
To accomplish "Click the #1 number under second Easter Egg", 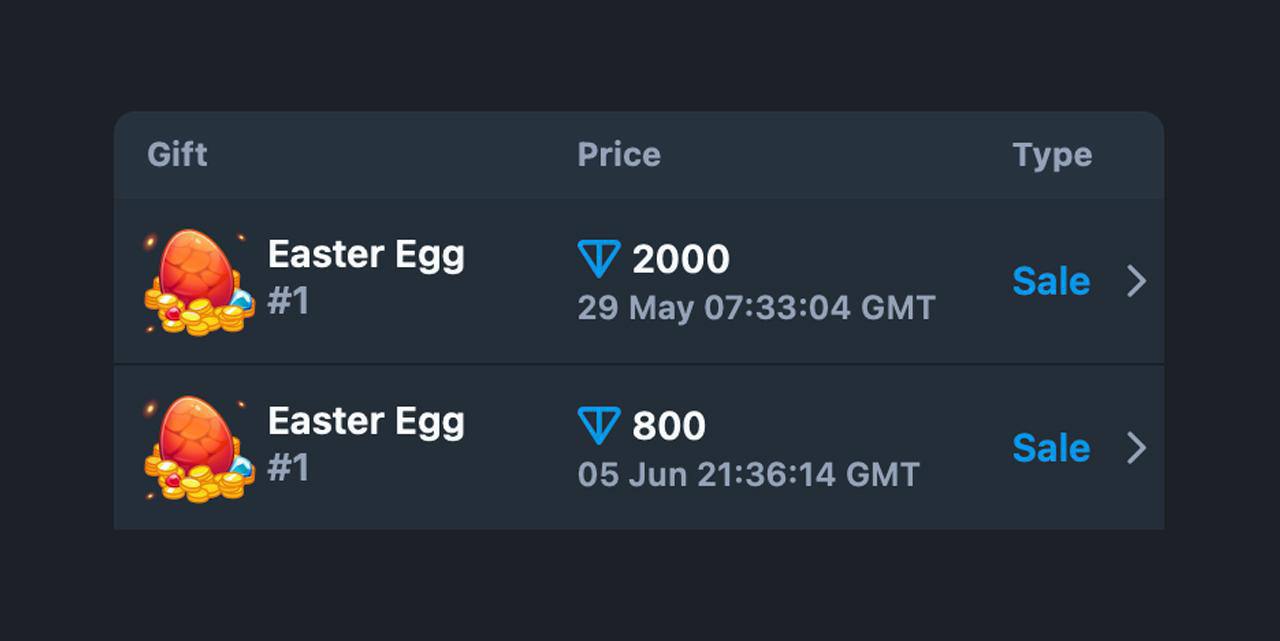I will coord(289,469).
